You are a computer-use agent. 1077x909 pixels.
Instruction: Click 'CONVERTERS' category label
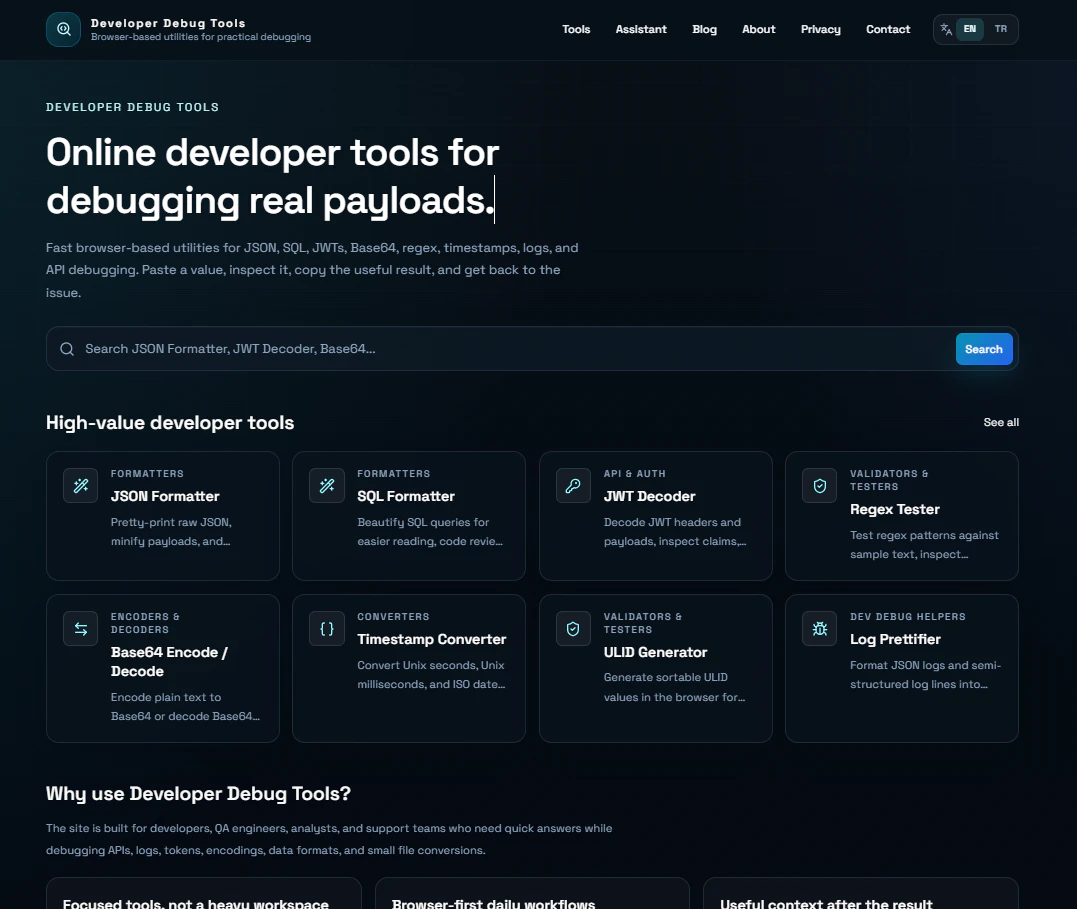[x=393, y=616]
